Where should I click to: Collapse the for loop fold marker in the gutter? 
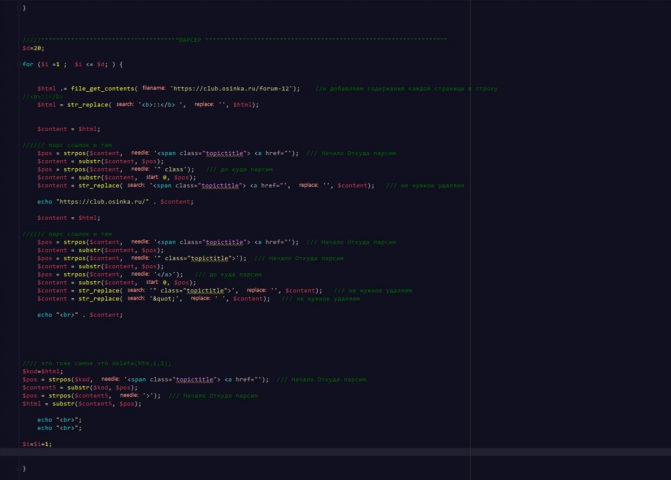[18, 64]
